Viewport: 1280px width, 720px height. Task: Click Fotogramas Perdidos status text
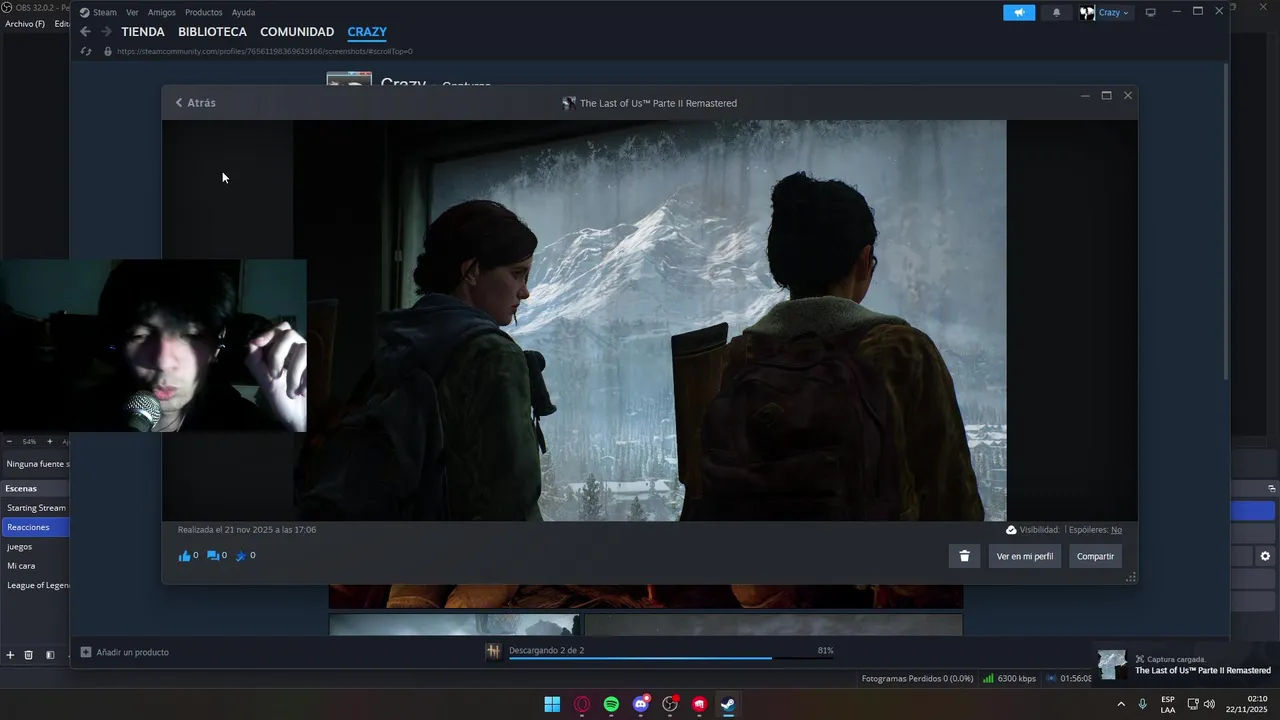(917, 678)
